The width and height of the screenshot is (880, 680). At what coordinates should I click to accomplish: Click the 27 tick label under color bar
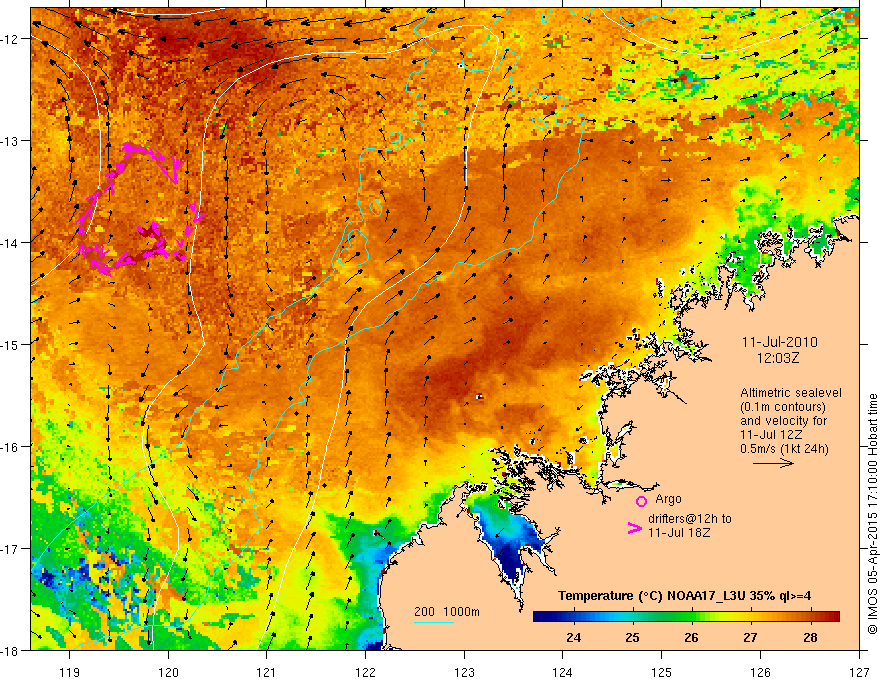750,637
